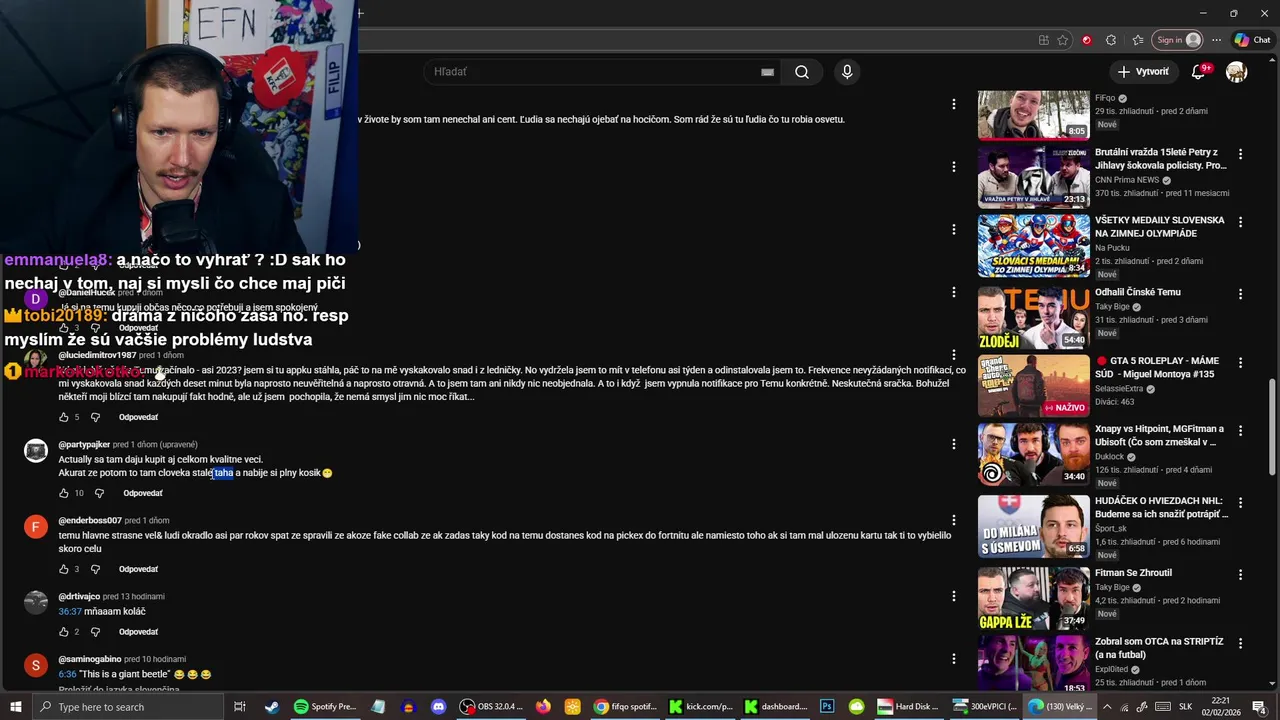Open Task View on the taskbar
Viewport: 1280px width, 720px height.
(x=240, y=706)
